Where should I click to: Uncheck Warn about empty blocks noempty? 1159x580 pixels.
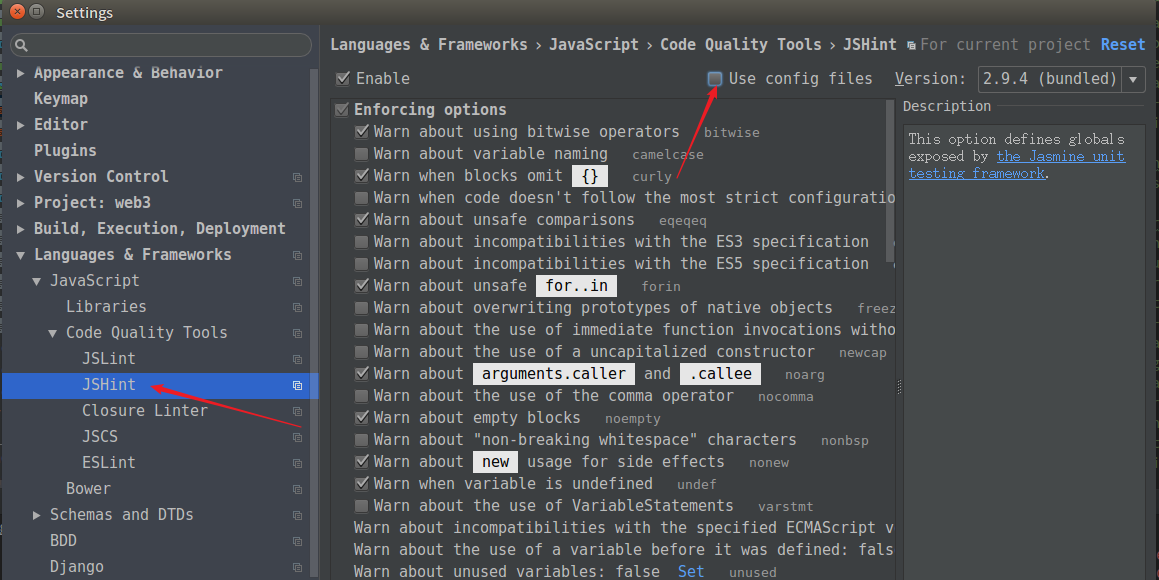361,417
